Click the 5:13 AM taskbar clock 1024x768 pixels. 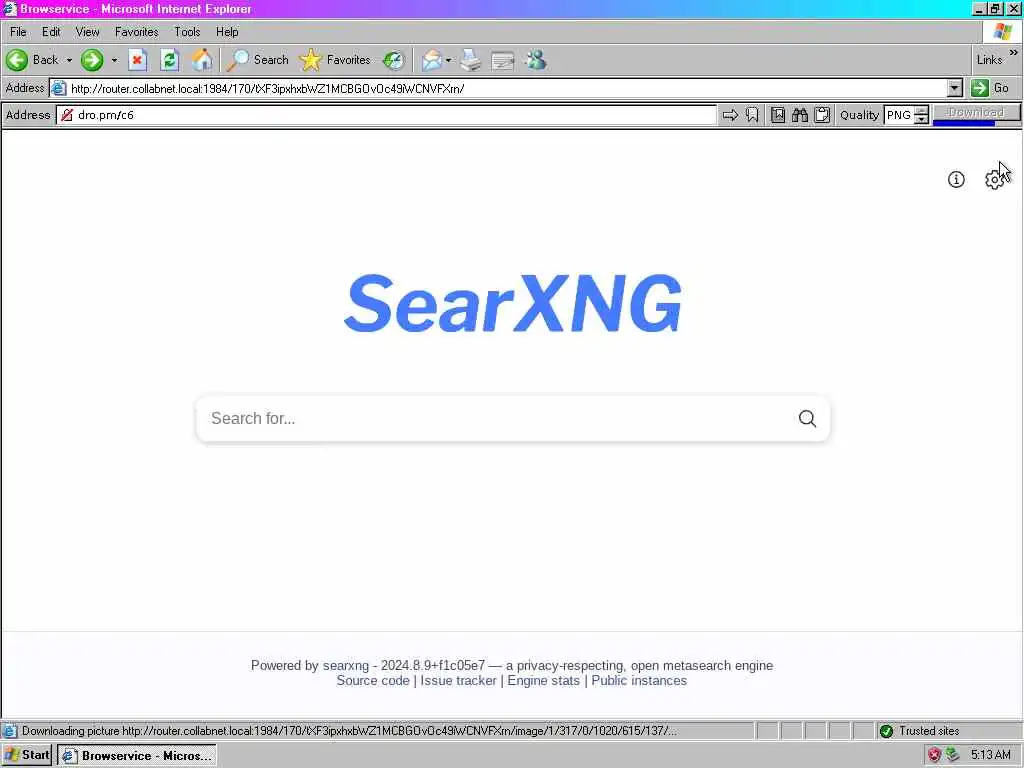[990, 755]
